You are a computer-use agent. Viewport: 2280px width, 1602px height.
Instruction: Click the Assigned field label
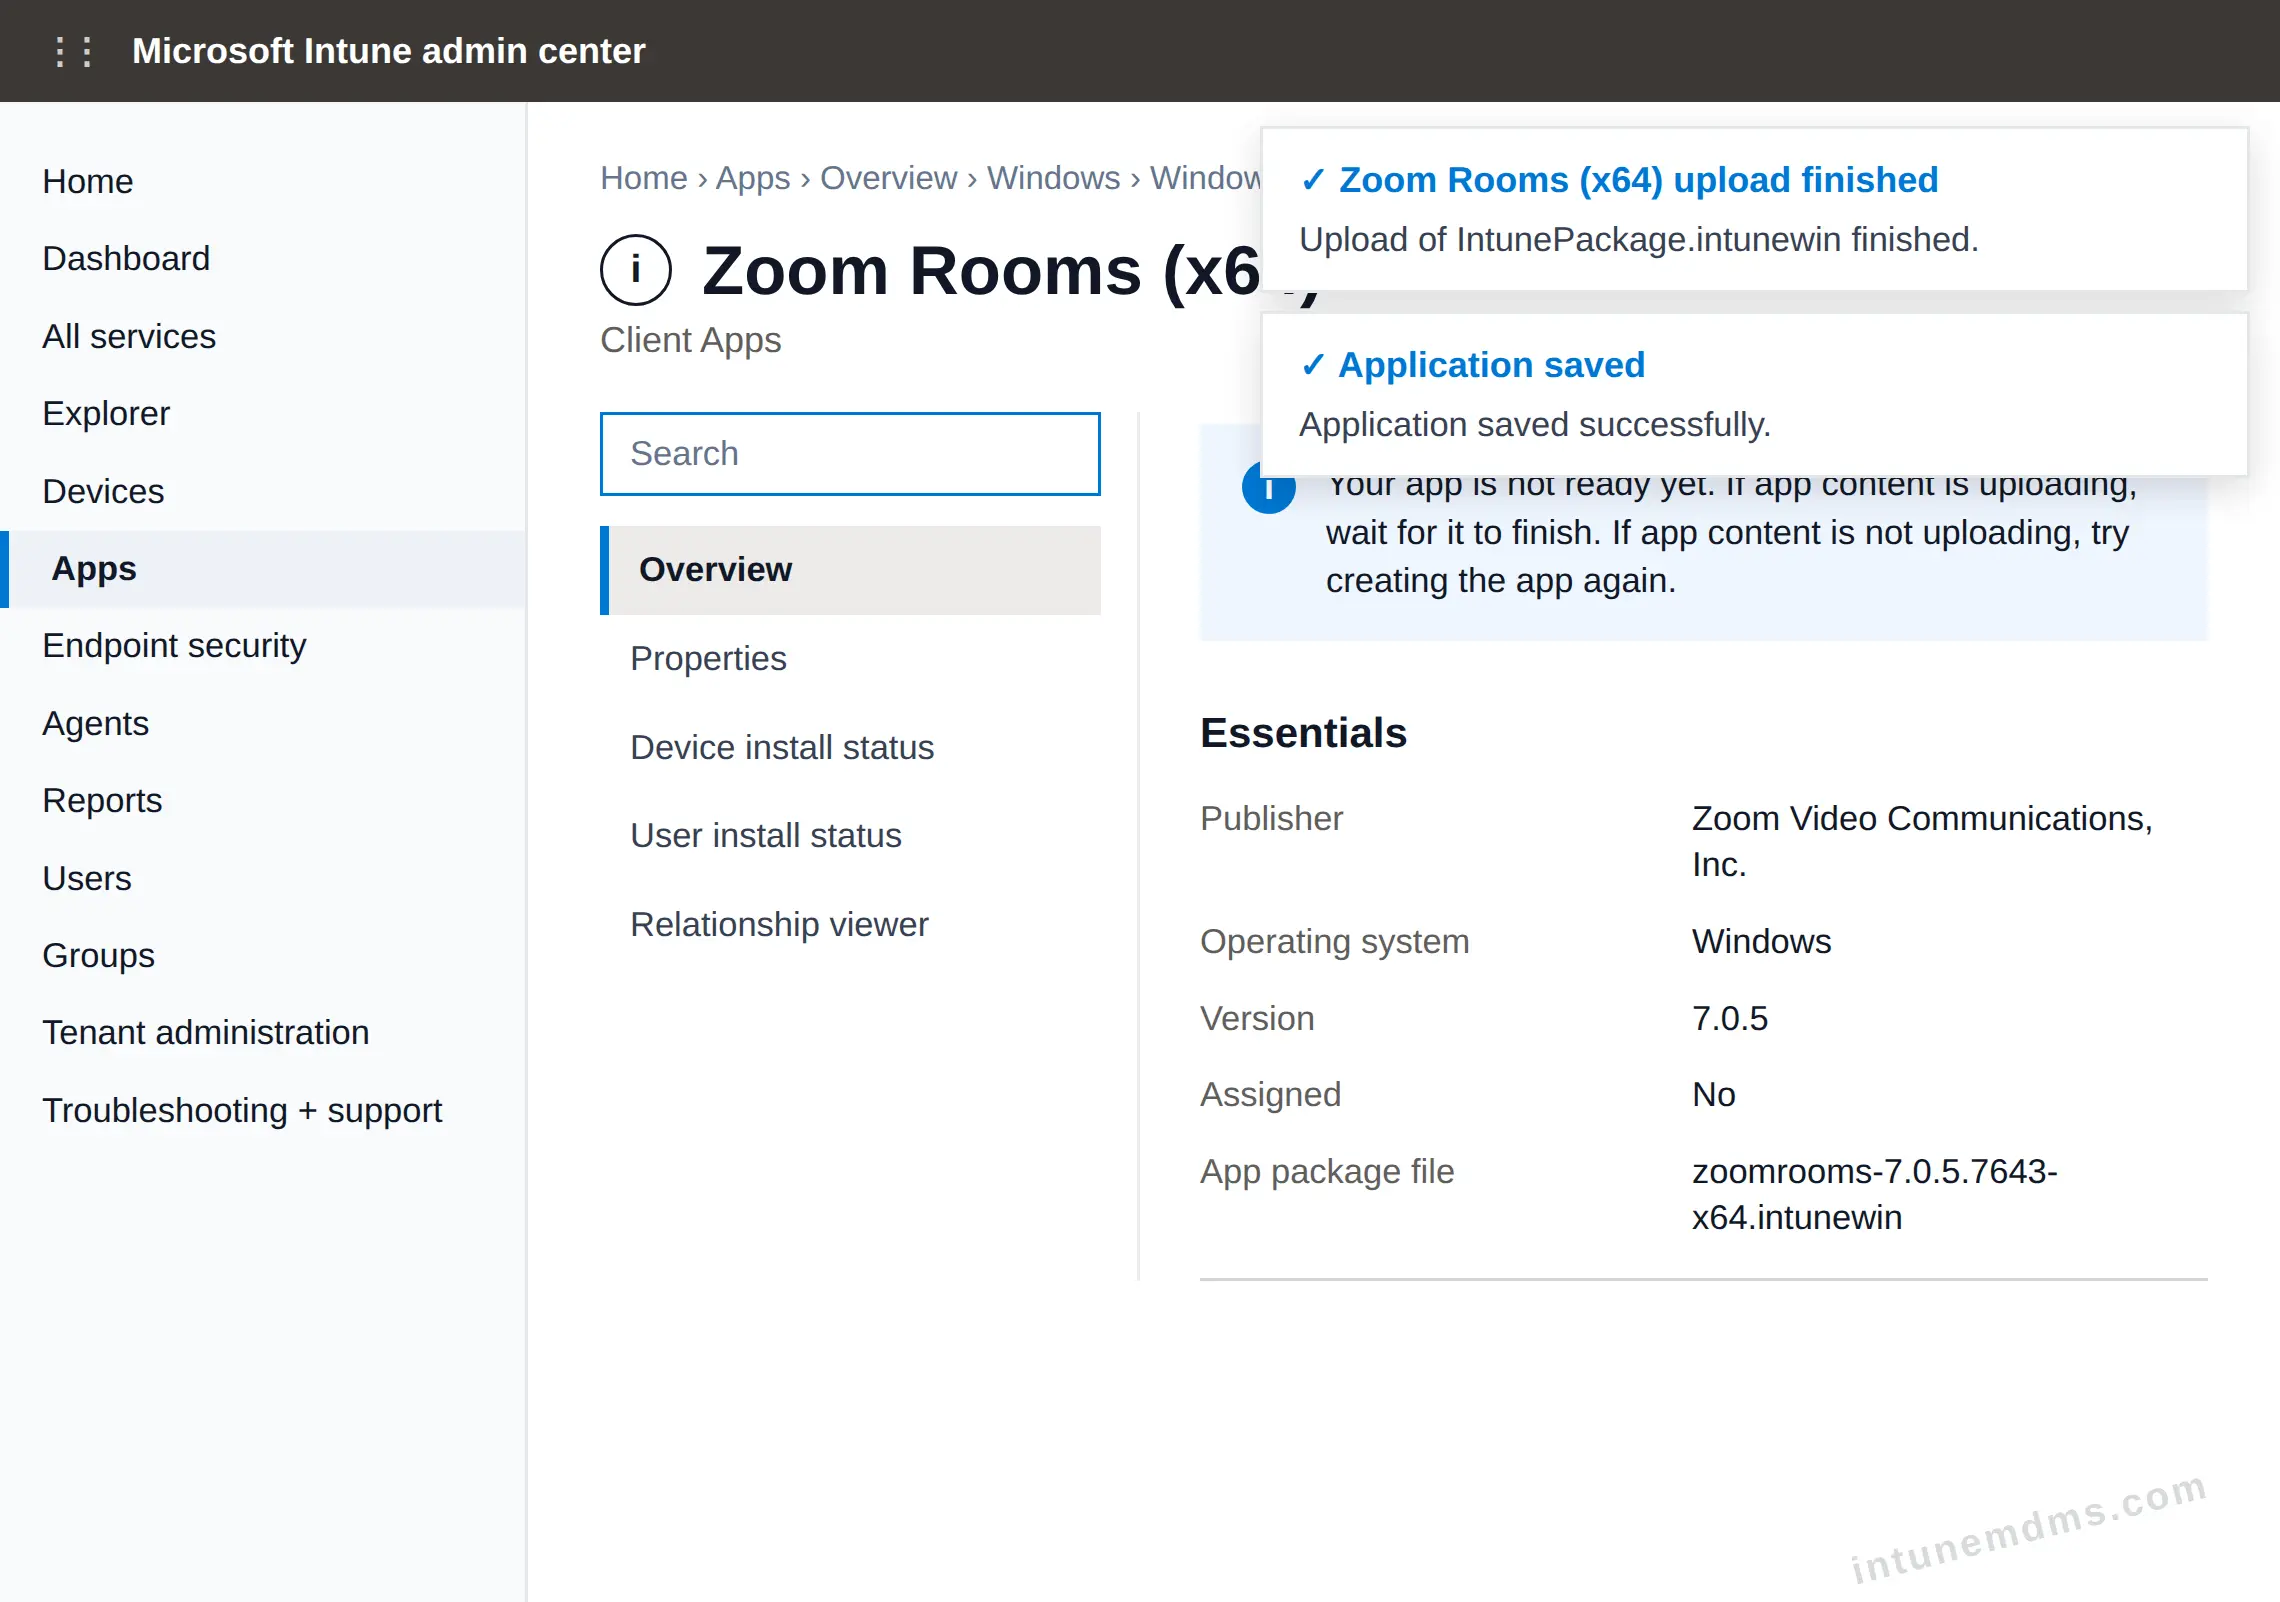pos(1270,1095)
